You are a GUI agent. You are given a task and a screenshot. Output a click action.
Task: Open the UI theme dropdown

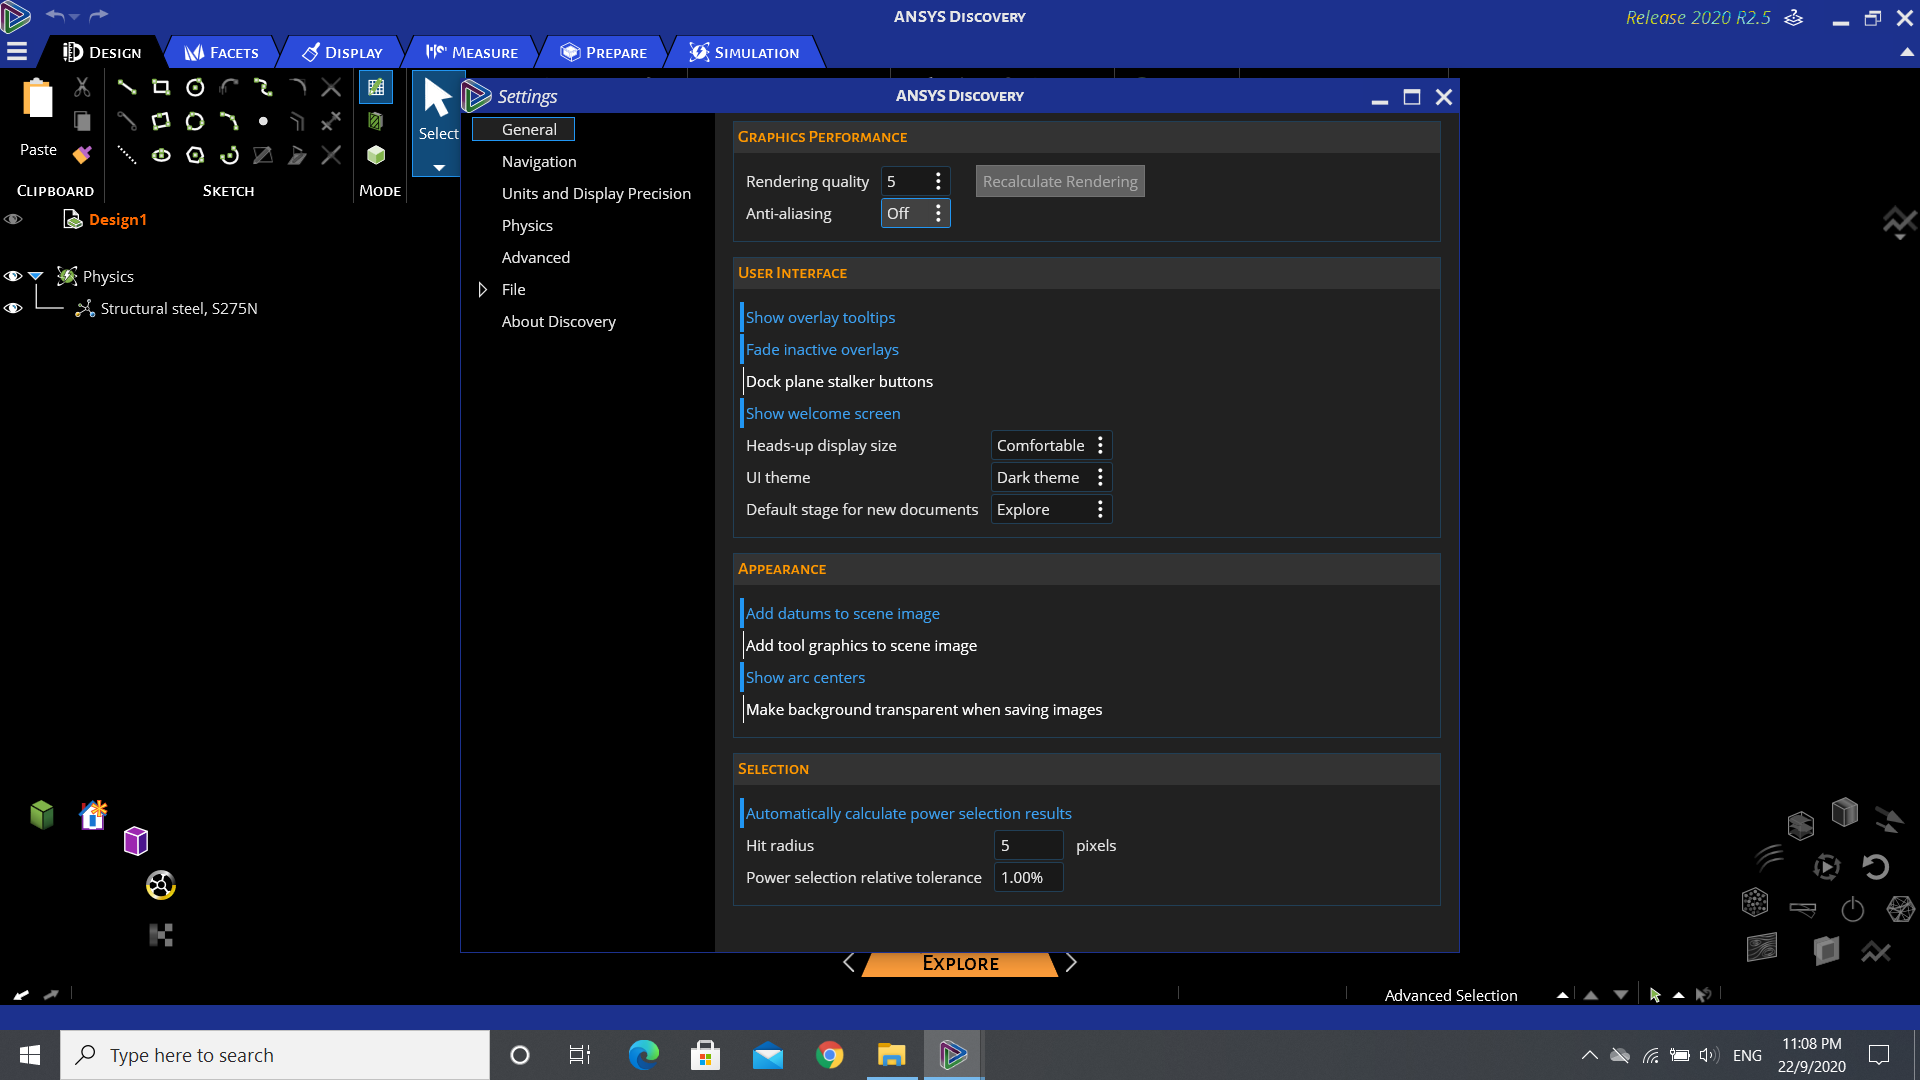(x=1051, y=477)
